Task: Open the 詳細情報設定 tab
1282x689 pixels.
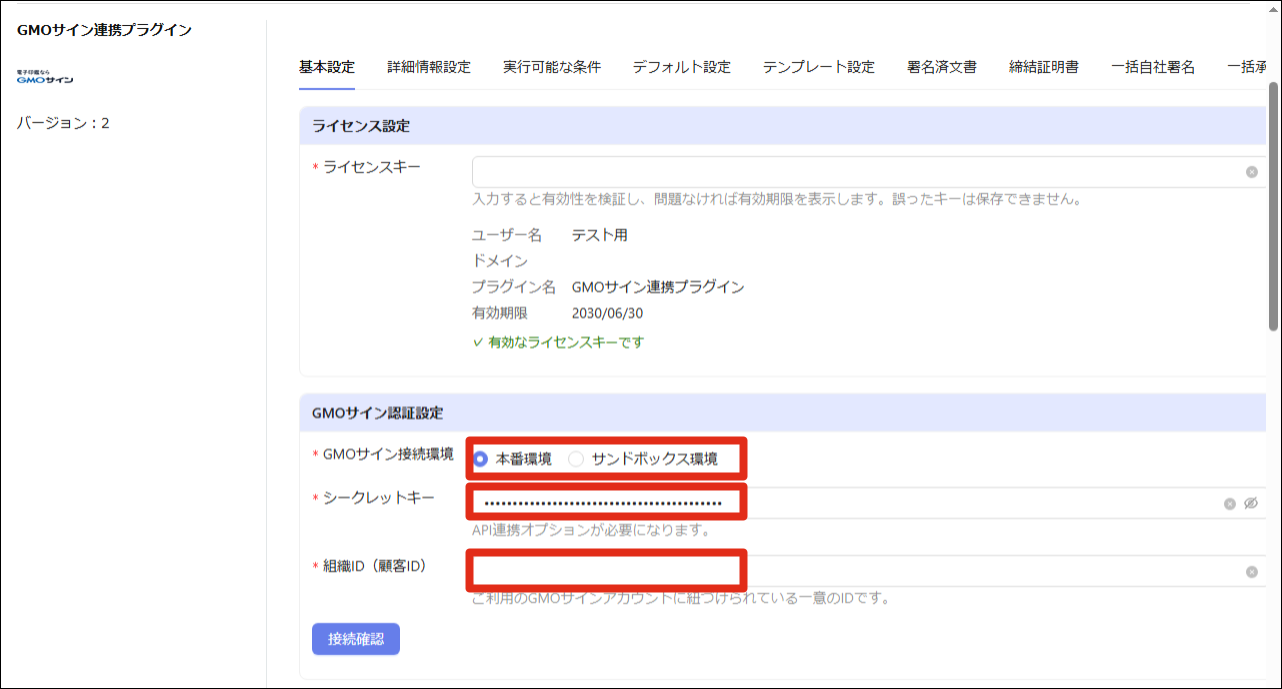Action: [429, 68]
